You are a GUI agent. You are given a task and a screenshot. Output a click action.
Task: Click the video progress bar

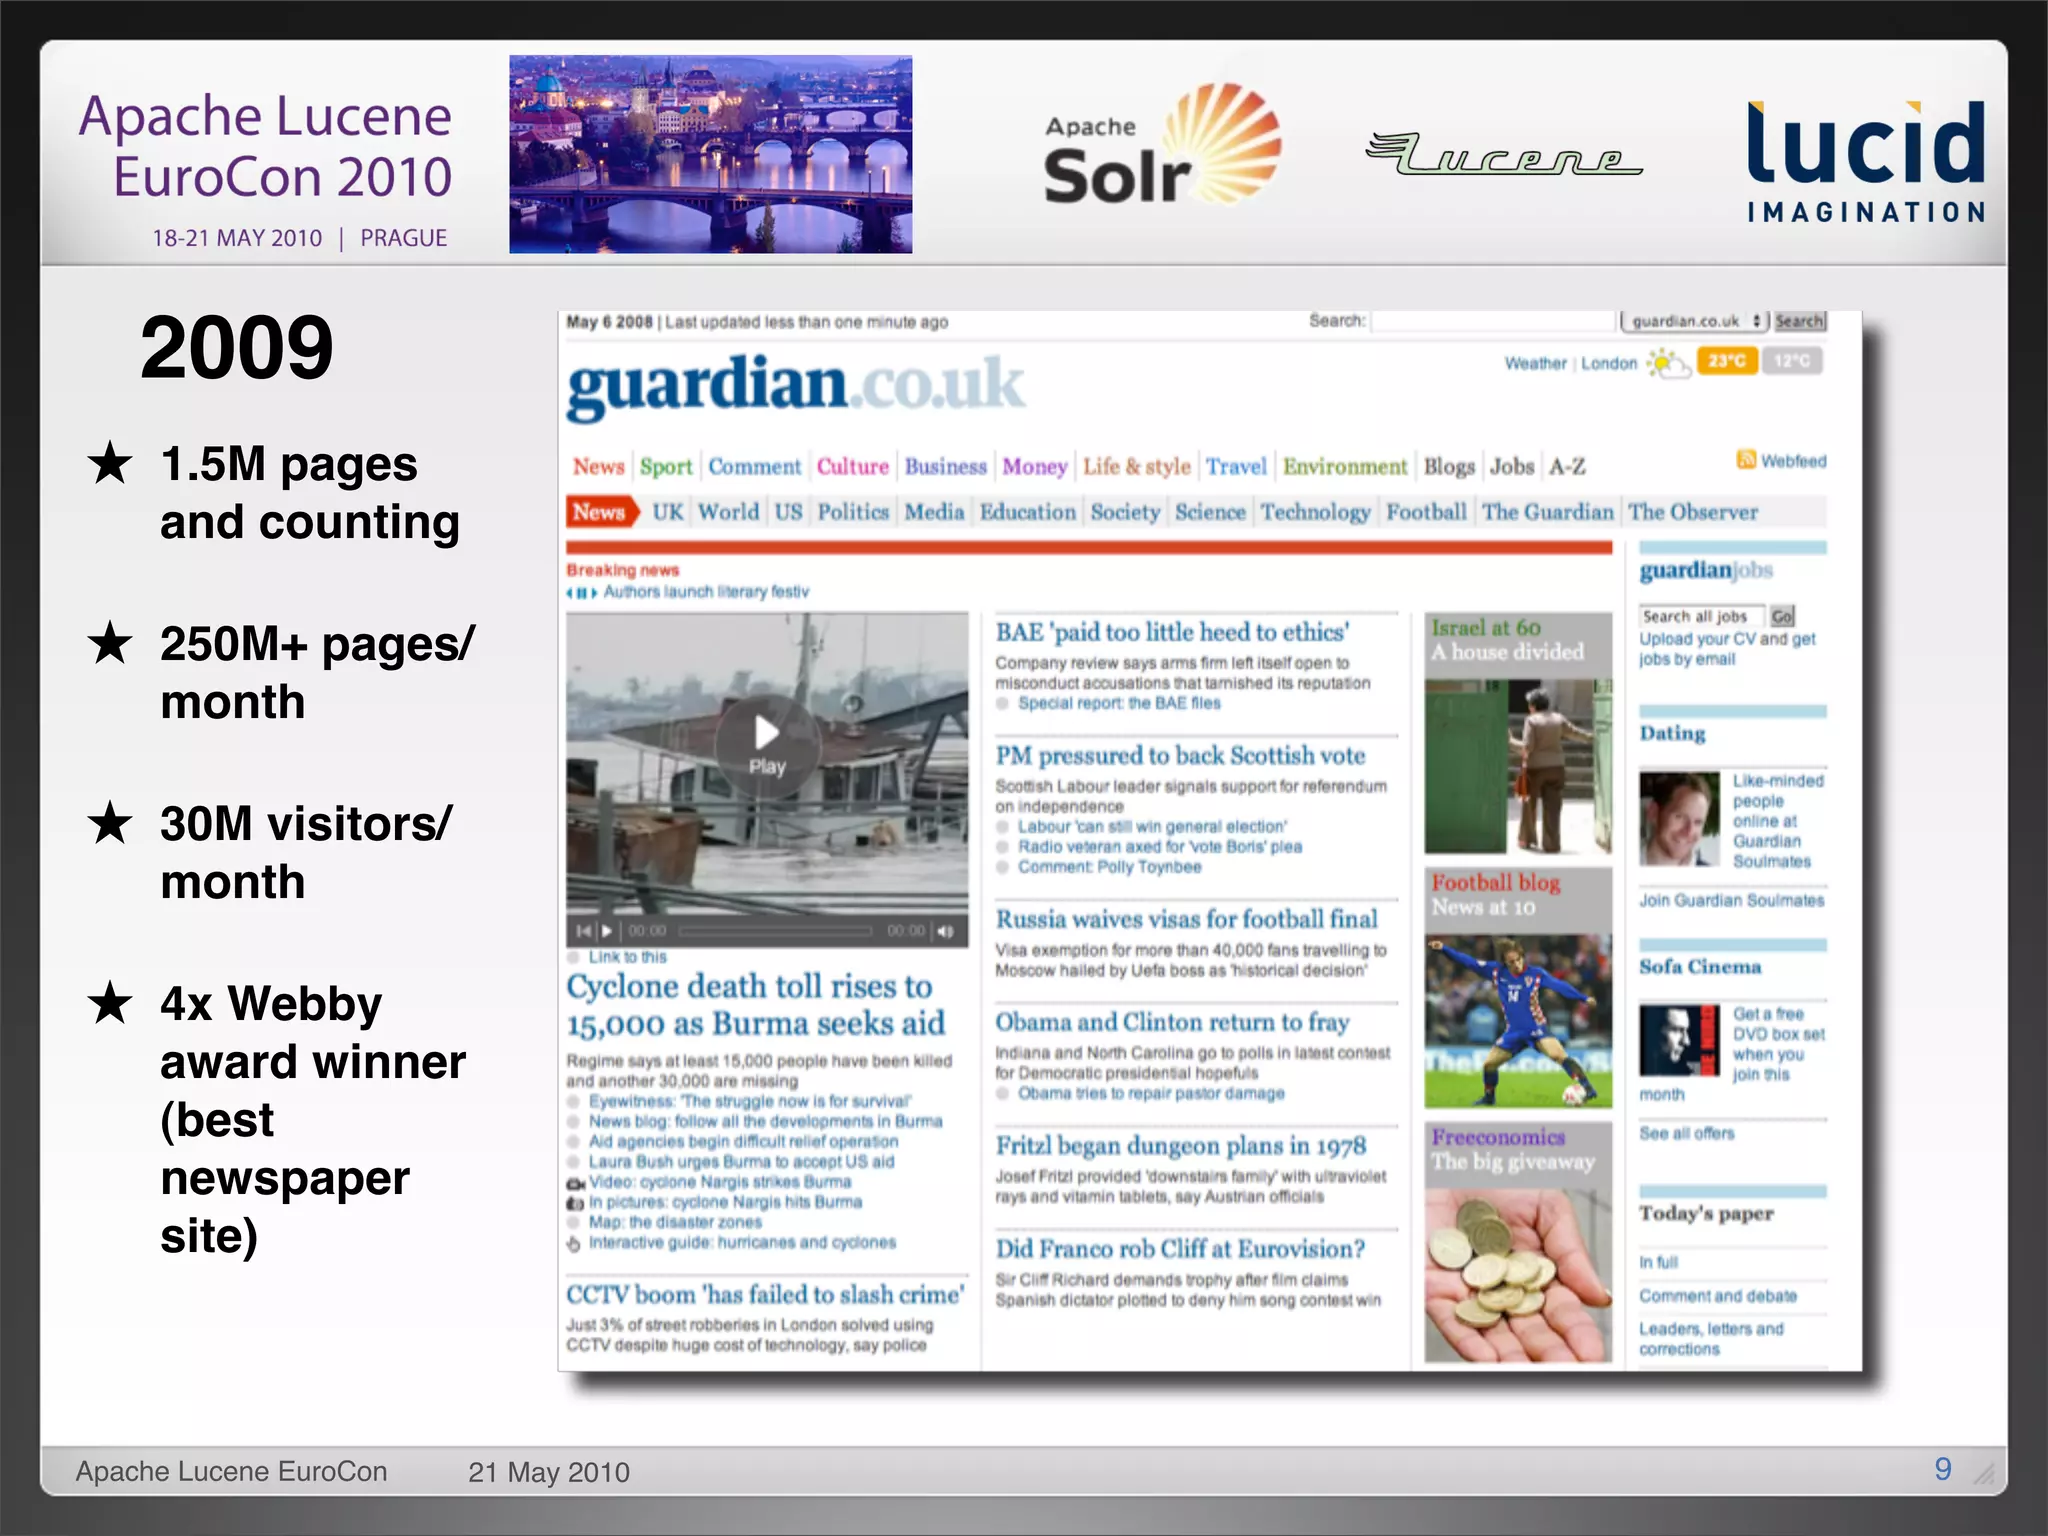pyautogui.click(x=776, y=932)
